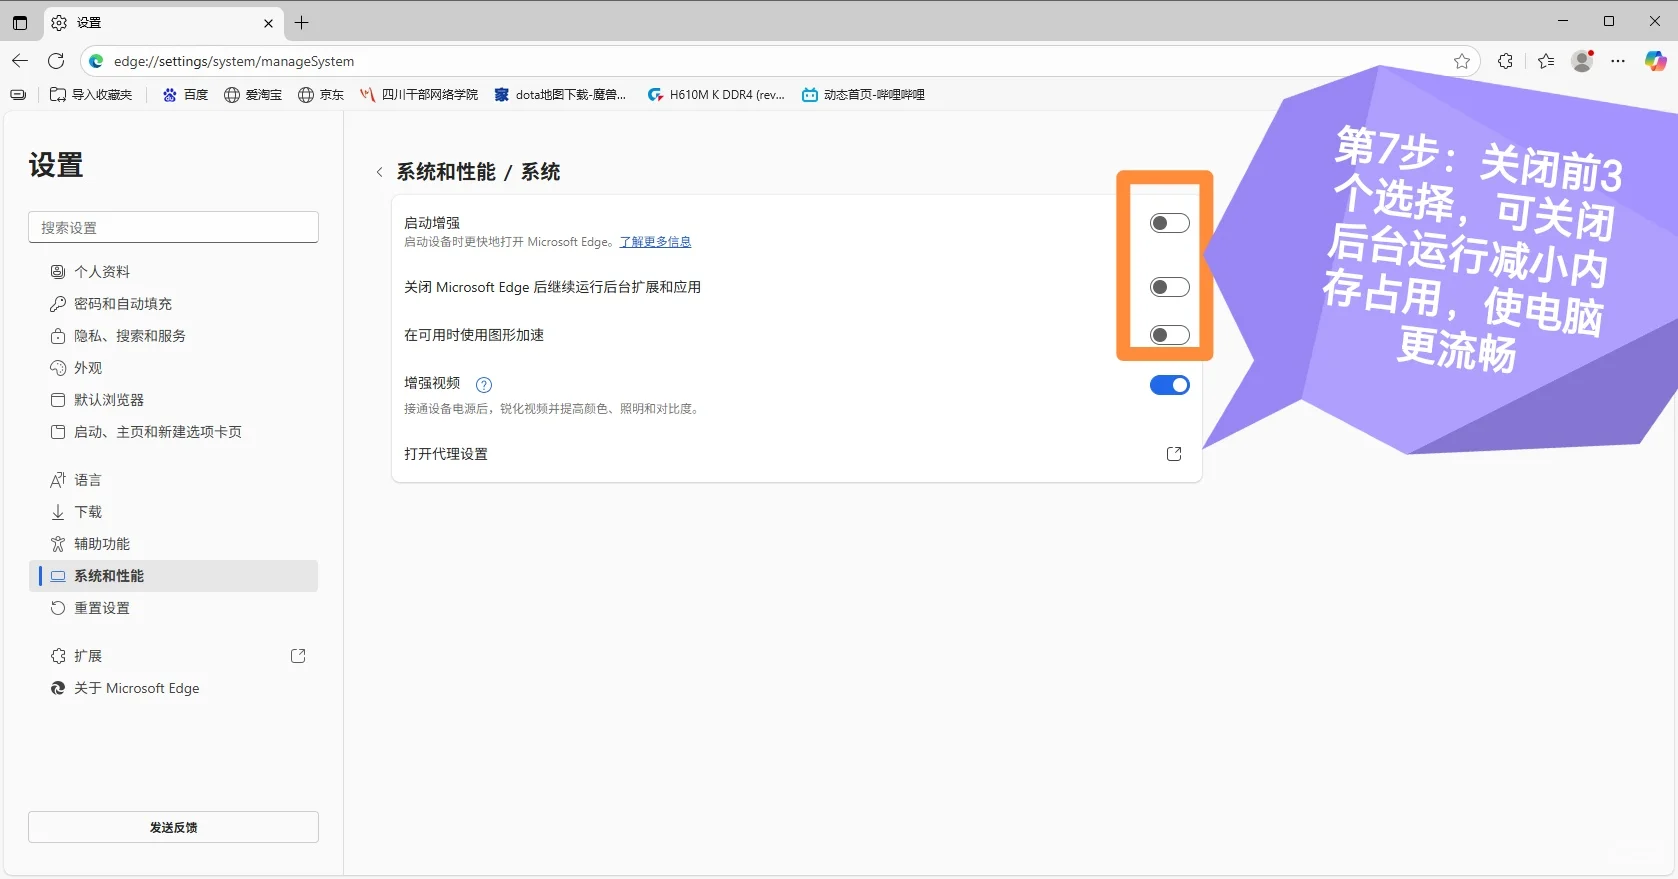Open the profile avatar icon
The height and width of the screenshot is (879, 1678).
pos(1582,61)
